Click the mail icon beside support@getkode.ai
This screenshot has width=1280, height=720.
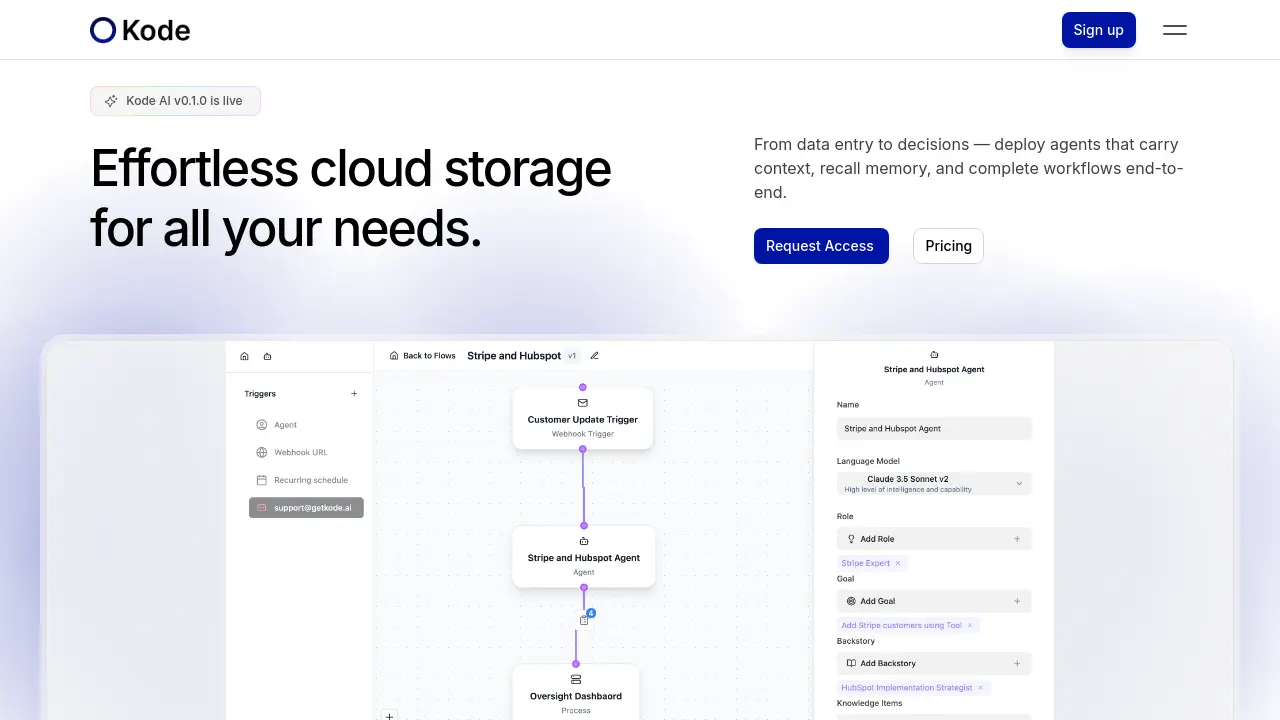(262, 508)
